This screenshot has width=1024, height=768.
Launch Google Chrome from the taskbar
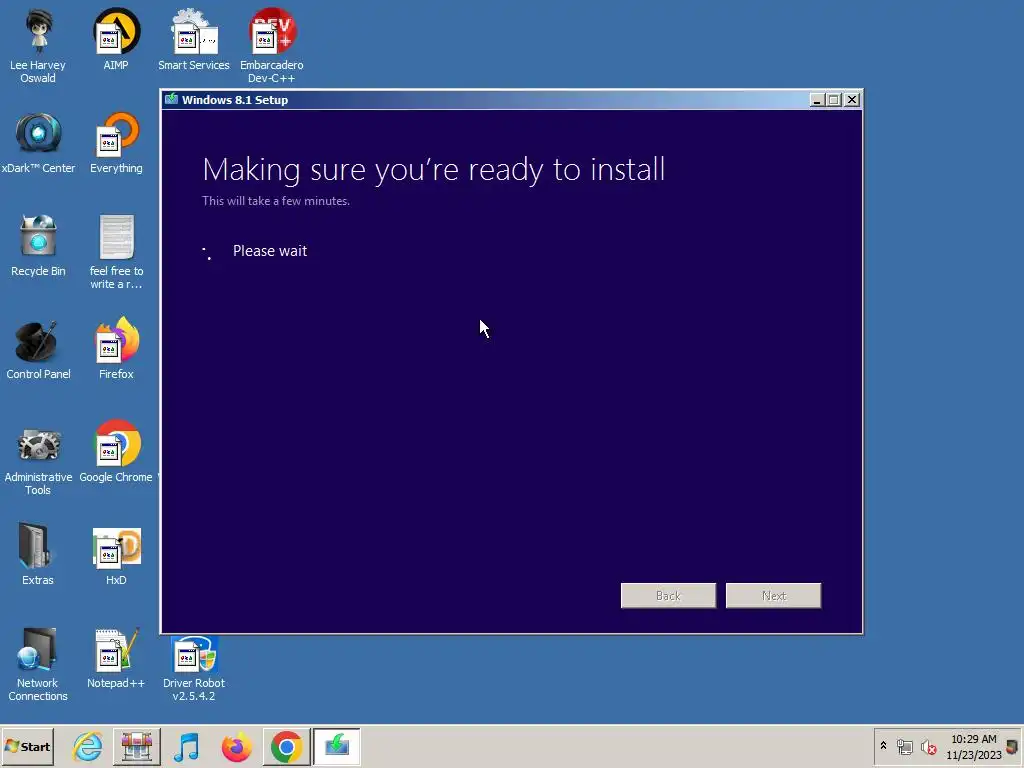pos(286,746)
